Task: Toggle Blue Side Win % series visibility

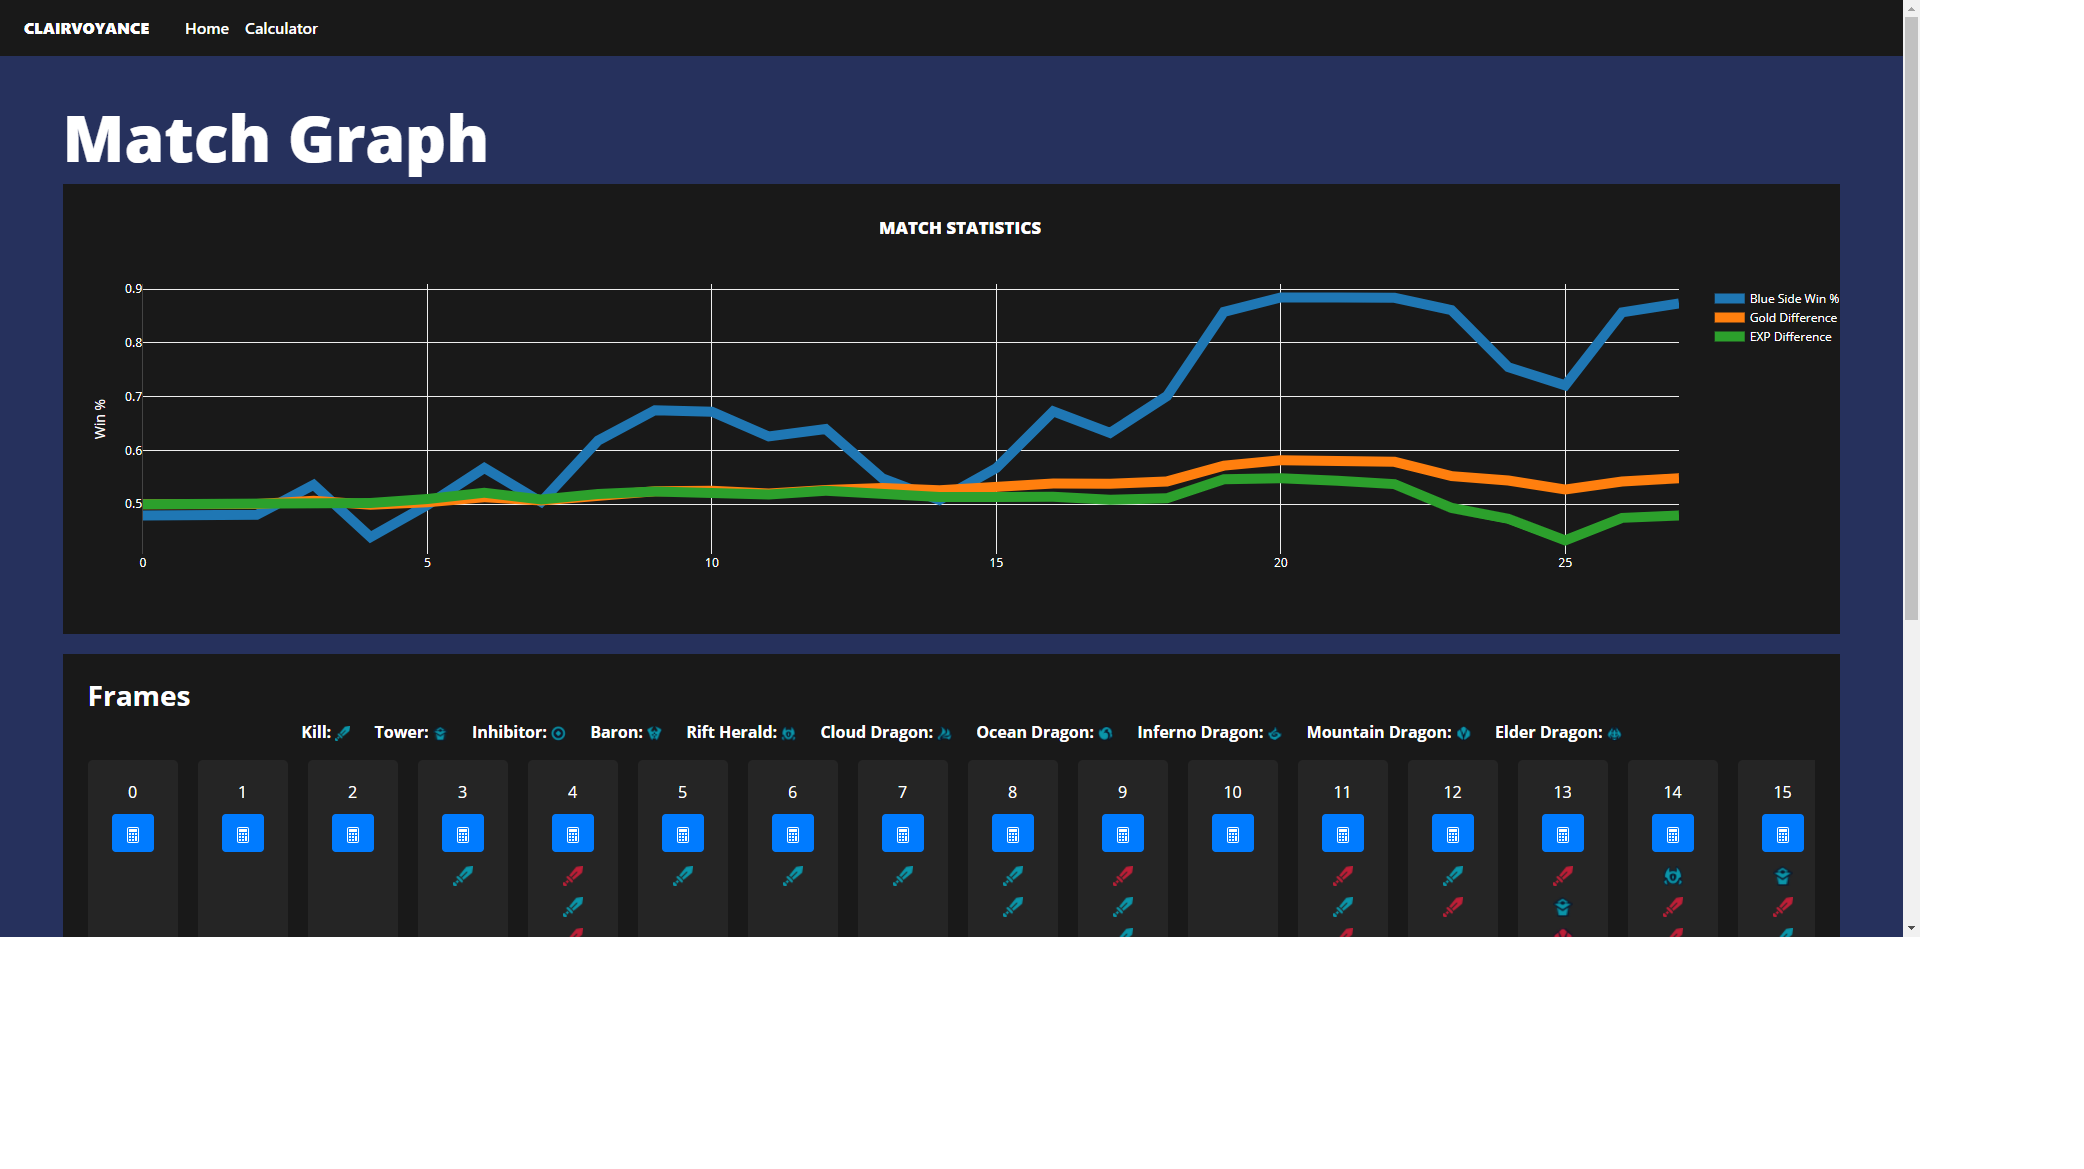Action: click(x=1793, y=299)
